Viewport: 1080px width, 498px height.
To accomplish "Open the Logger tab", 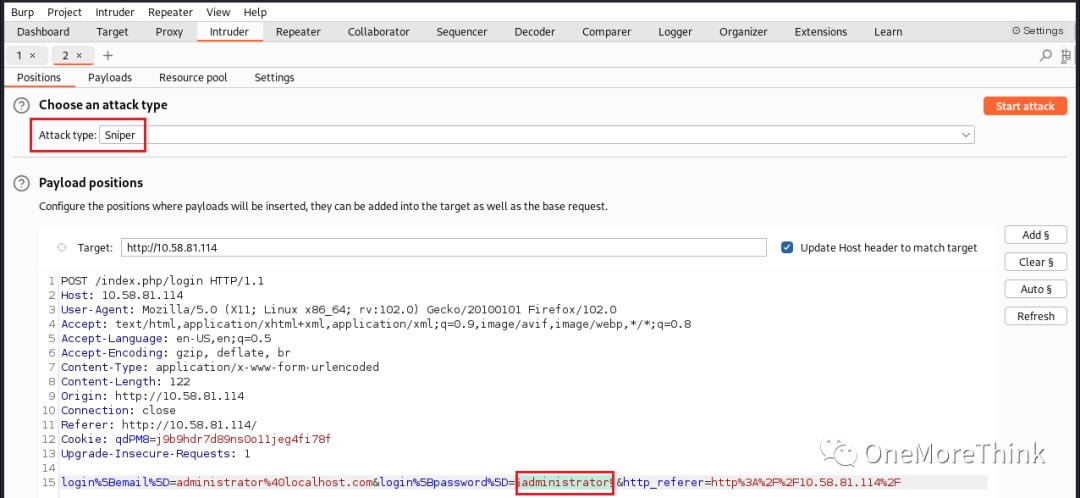I will tap(675, 32).
